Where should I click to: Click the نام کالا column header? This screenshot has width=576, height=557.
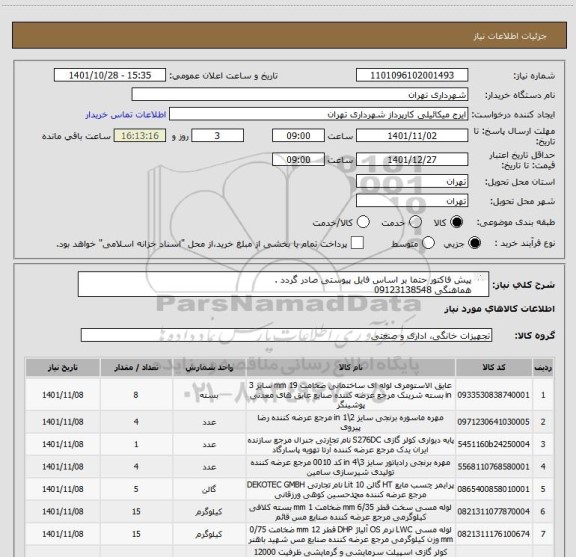click(351, 367)
